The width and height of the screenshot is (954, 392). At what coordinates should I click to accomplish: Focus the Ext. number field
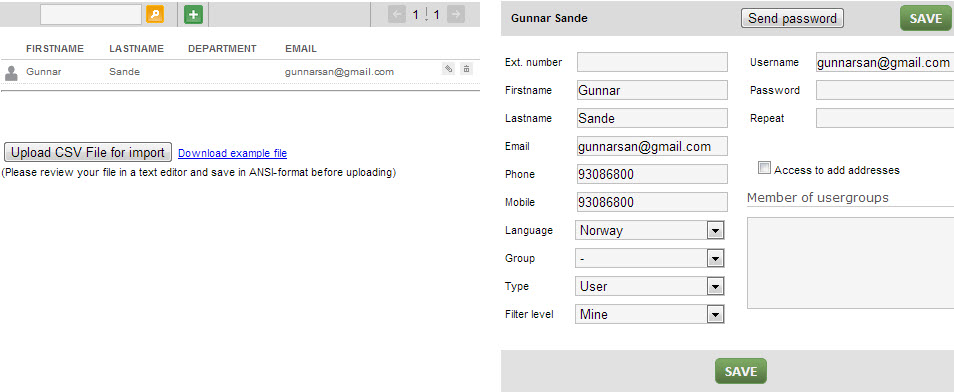[652, 62]
